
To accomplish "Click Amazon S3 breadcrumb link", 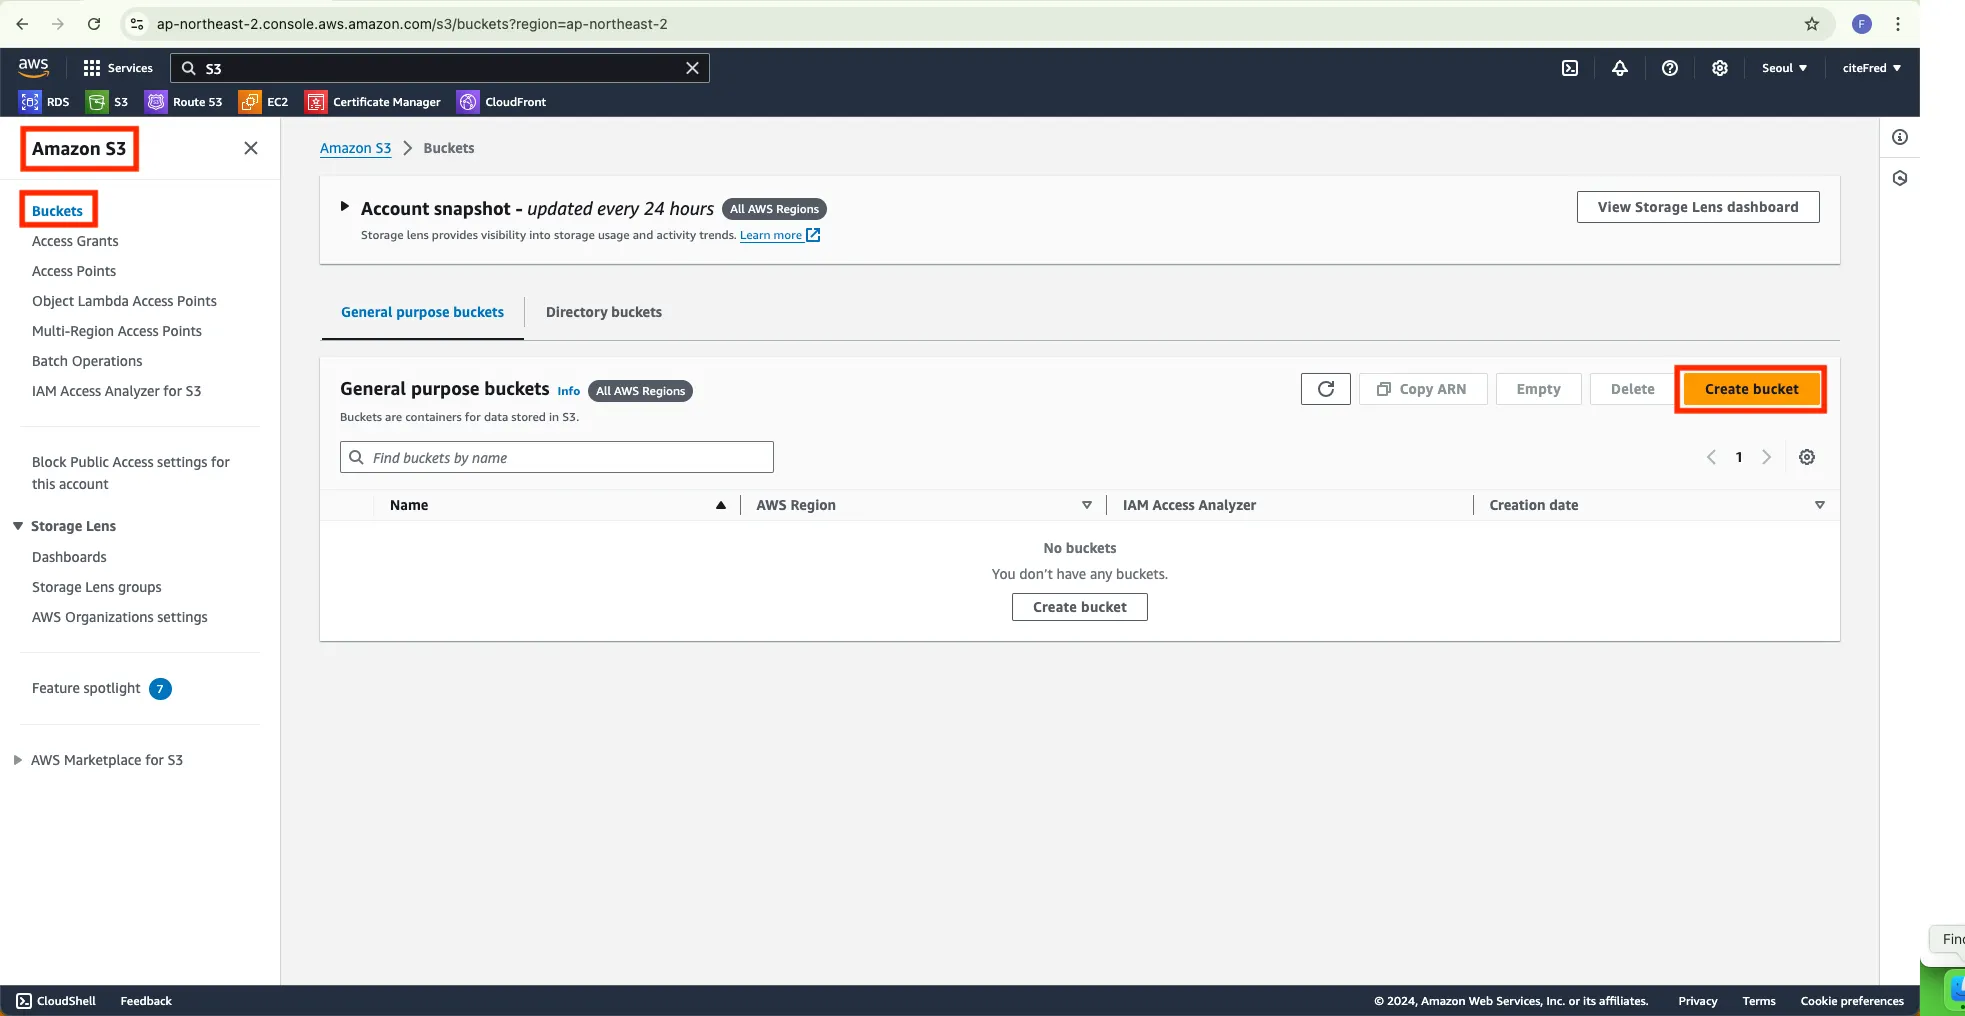I will (x=355, y=148).
